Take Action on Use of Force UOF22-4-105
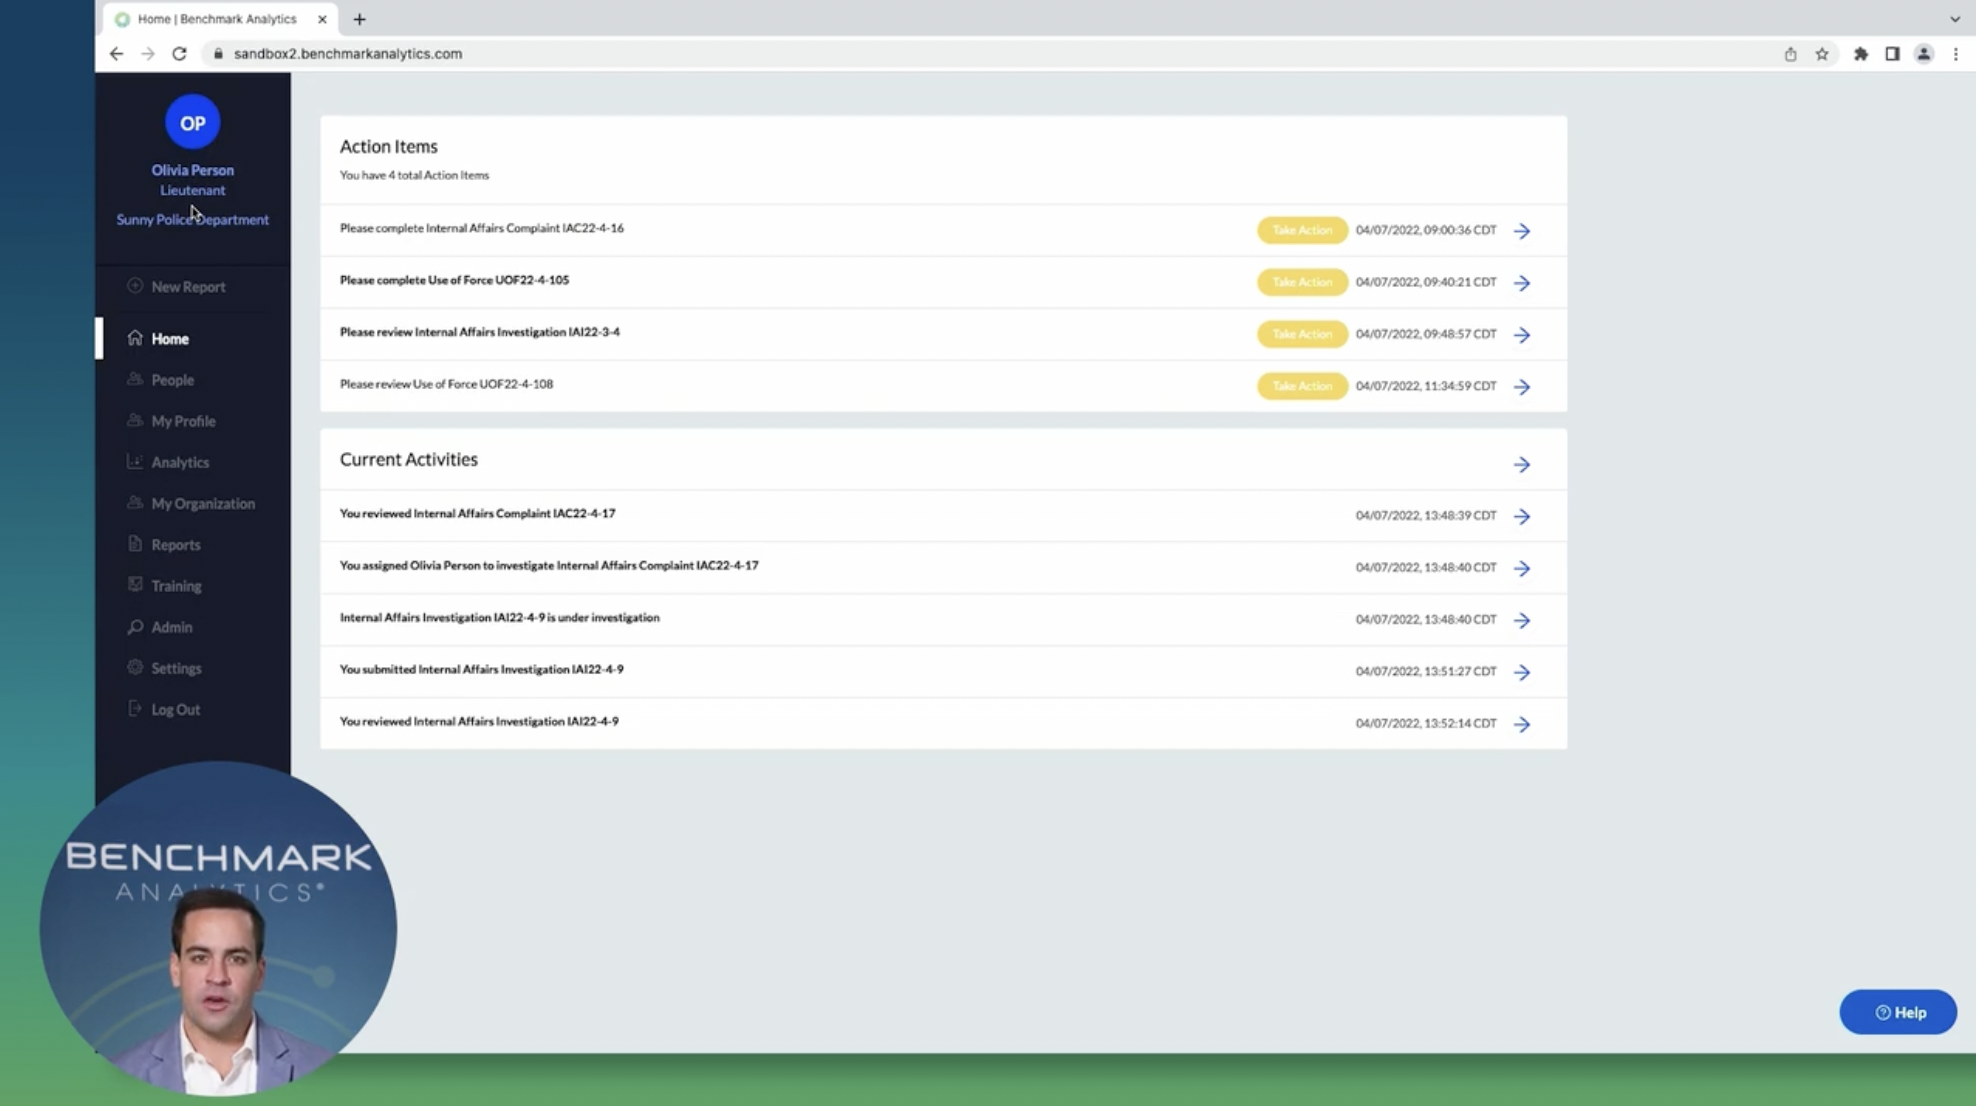The height and width of the screenshot is (1106, 1976). [1302, 282]
